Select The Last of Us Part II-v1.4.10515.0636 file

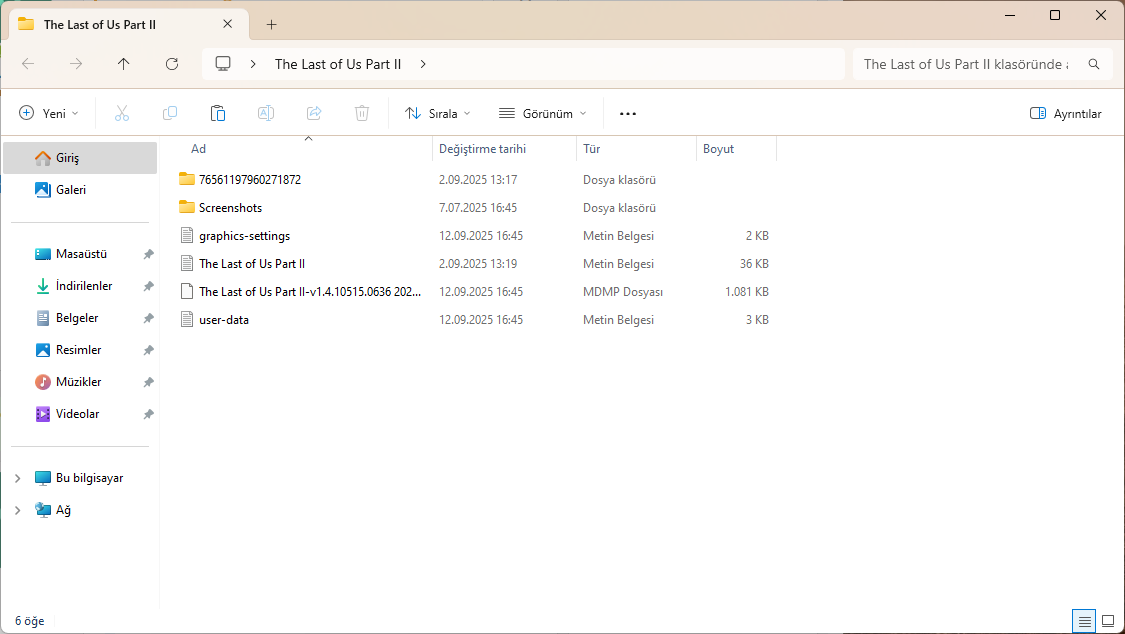310,291
